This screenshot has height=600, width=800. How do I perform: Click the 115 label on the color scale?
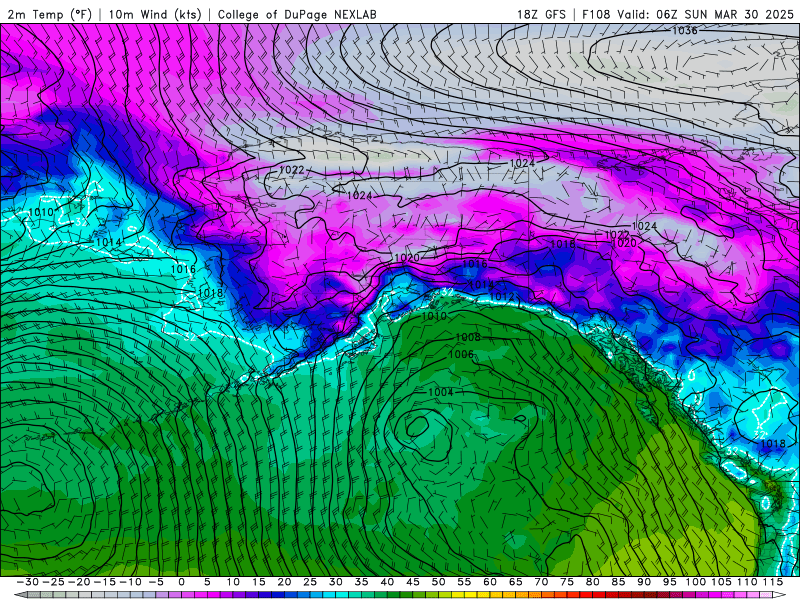(773, 582)
